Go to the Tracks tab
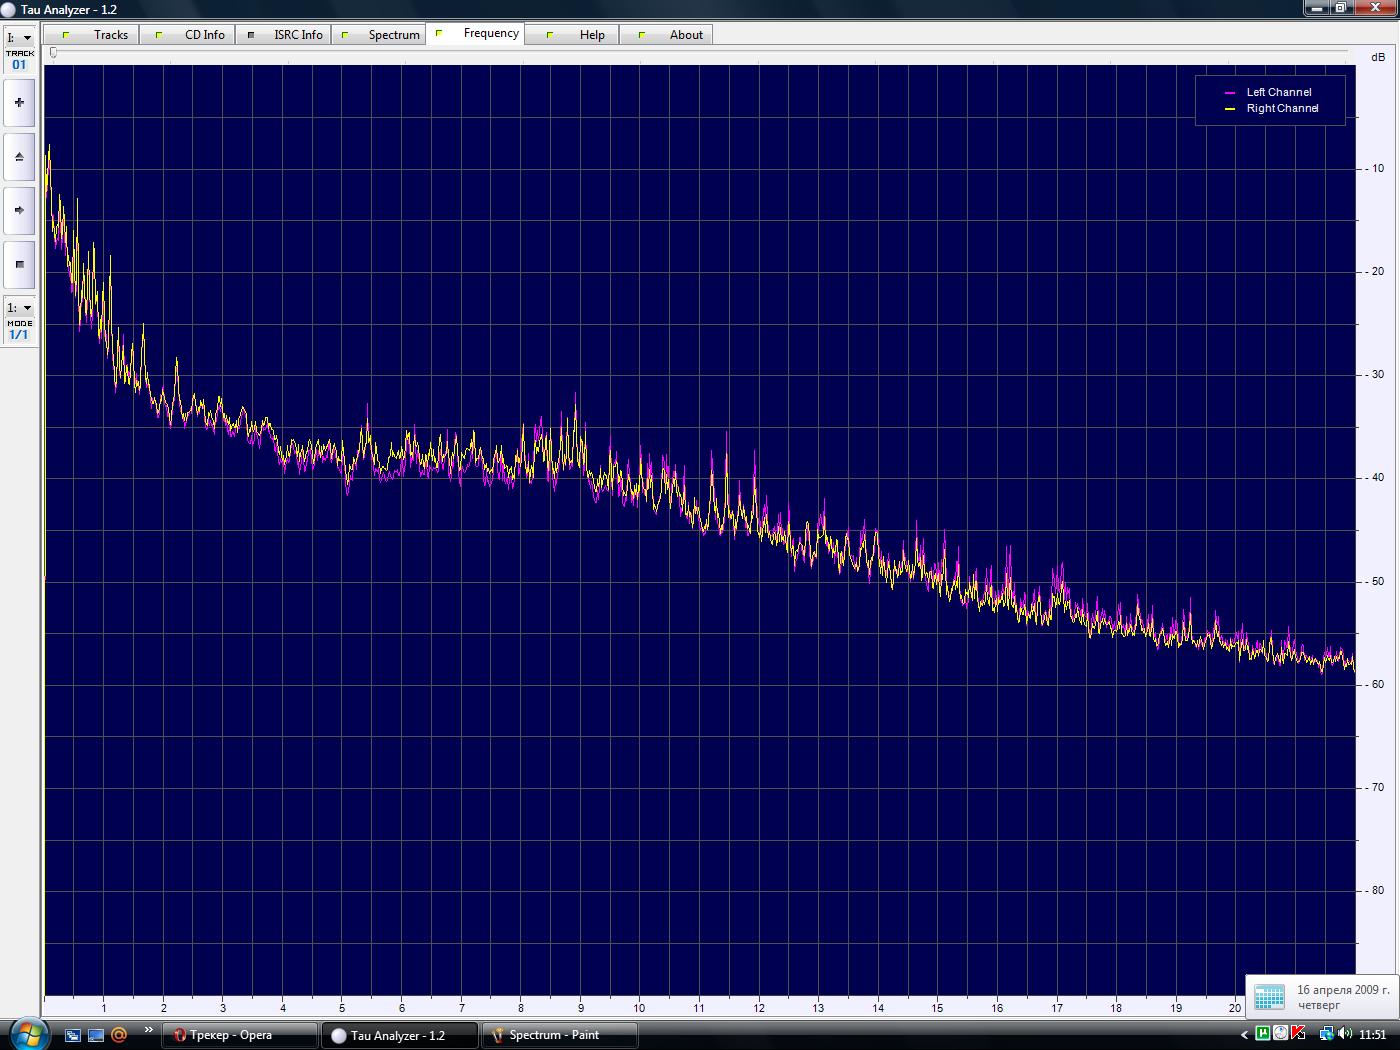This screenshot has width=1400, height=1050. 98,35
